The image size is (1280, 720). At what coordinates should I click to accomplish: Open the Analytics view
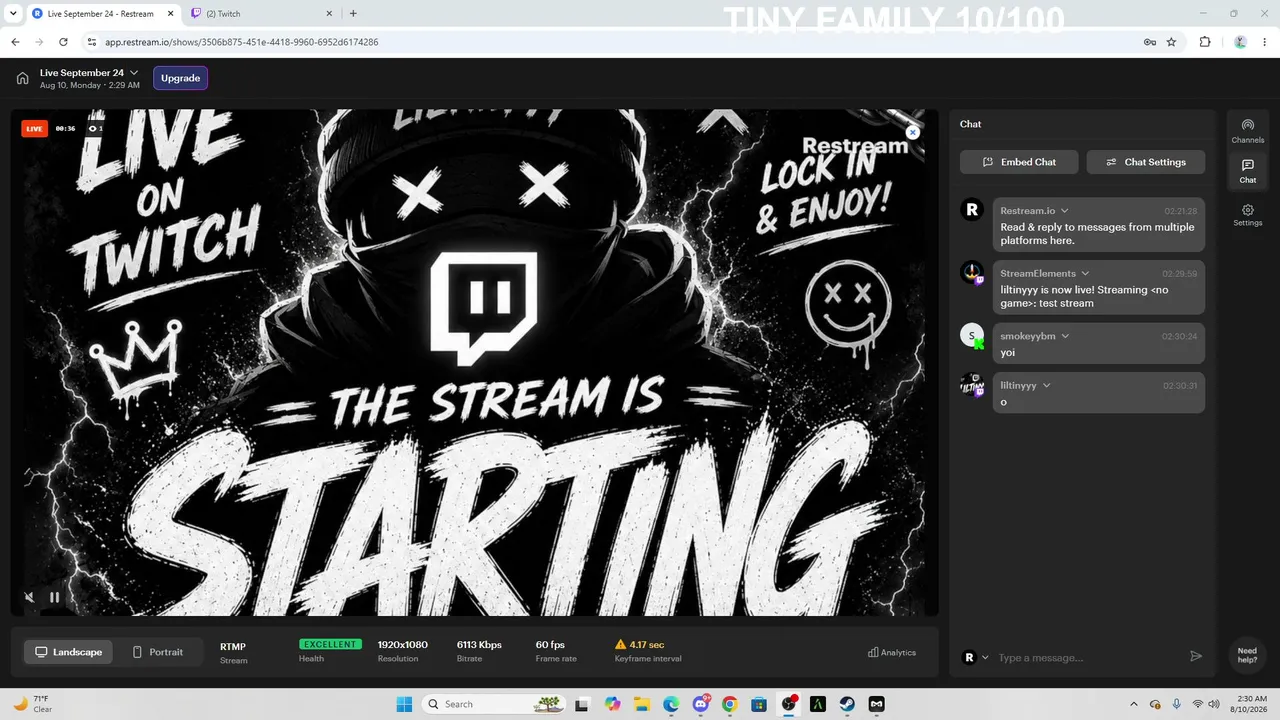tap(892, 652)
